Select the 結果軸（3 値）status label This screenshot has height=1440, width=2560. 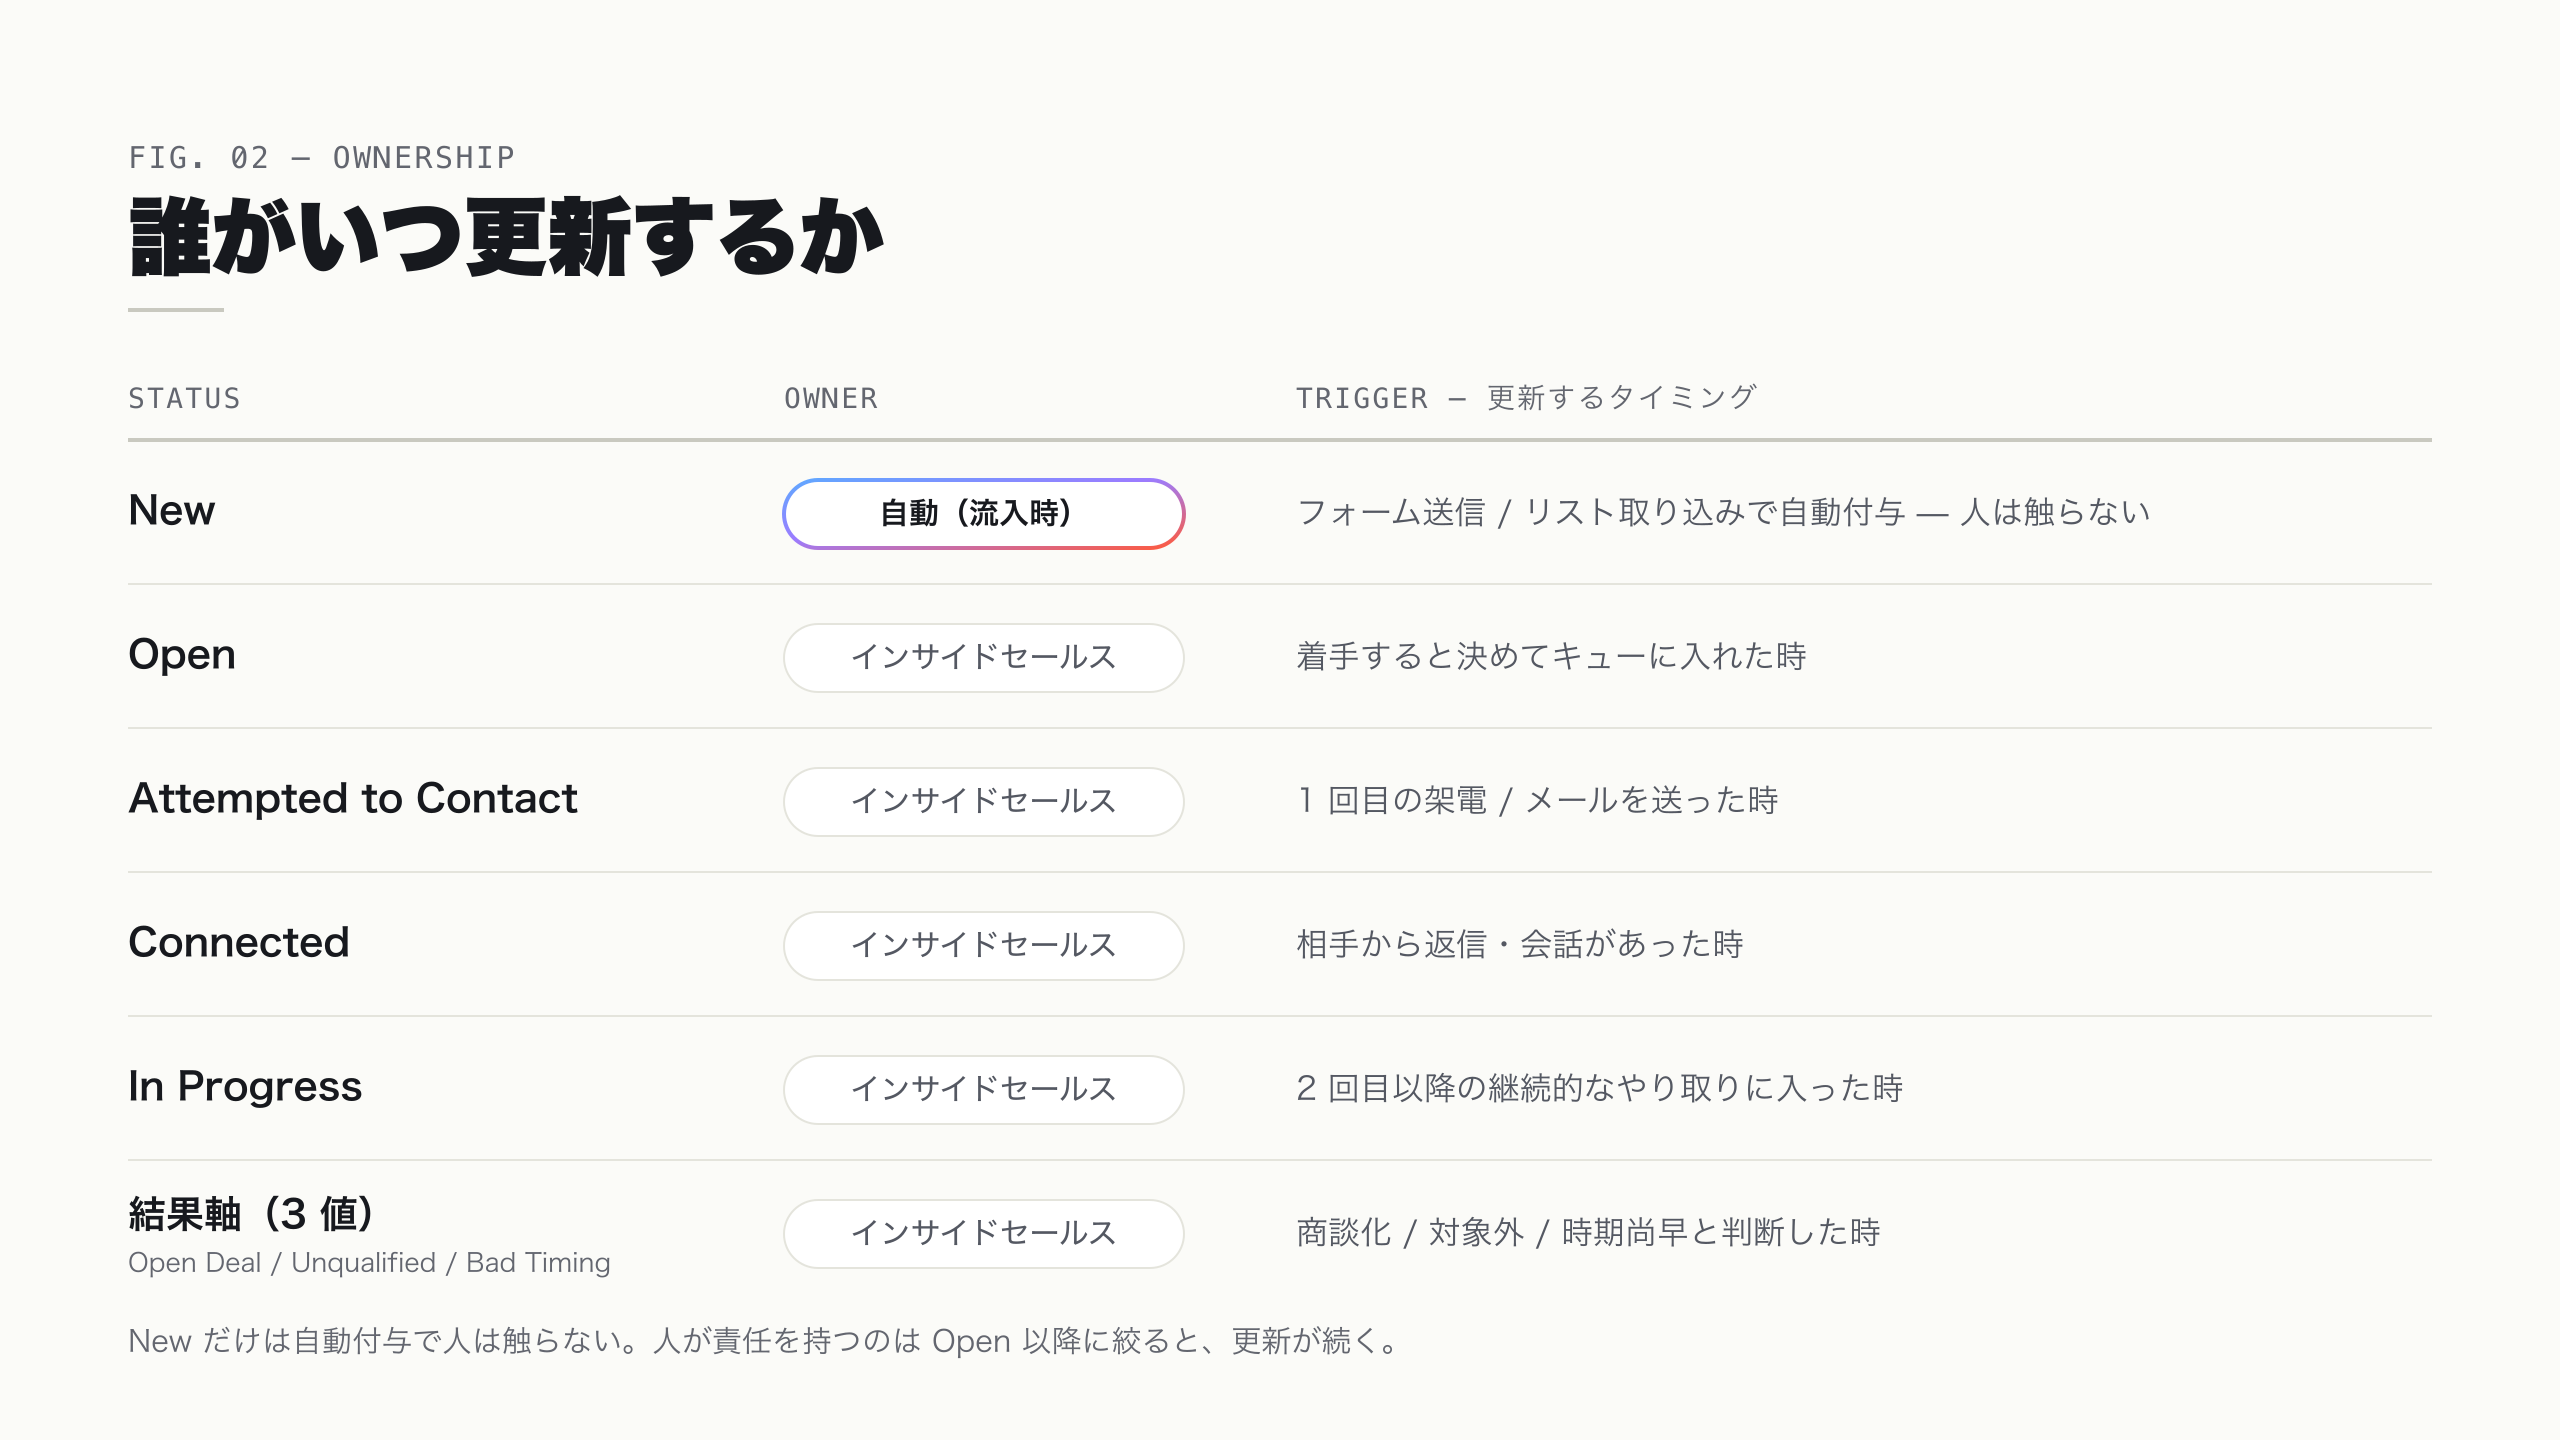click(x=253, y=1214)
